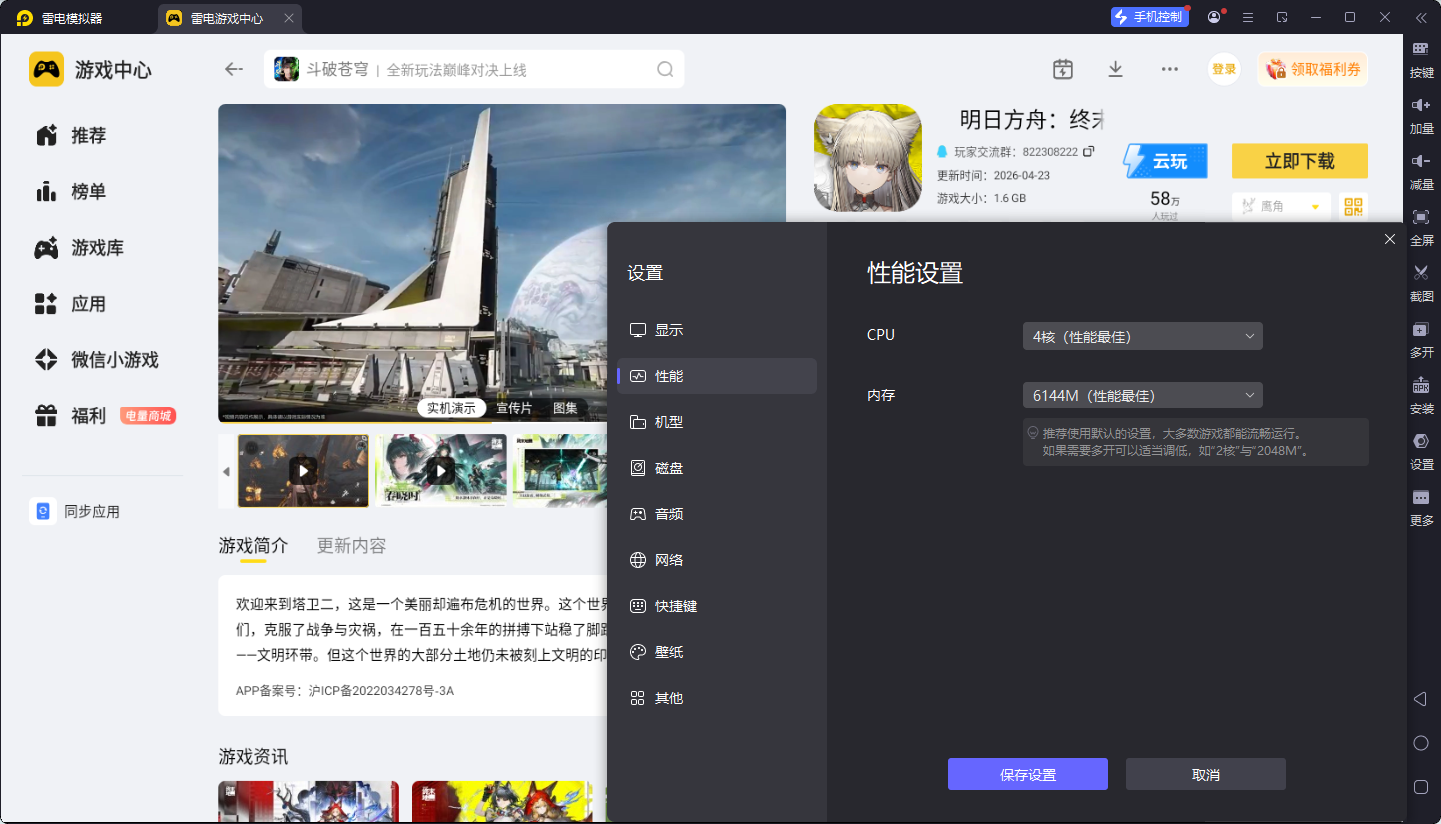This screenshot has width=1441, height=824.
Task: Select 快捷键 in settings menu
Action: (x=717, y=606)
